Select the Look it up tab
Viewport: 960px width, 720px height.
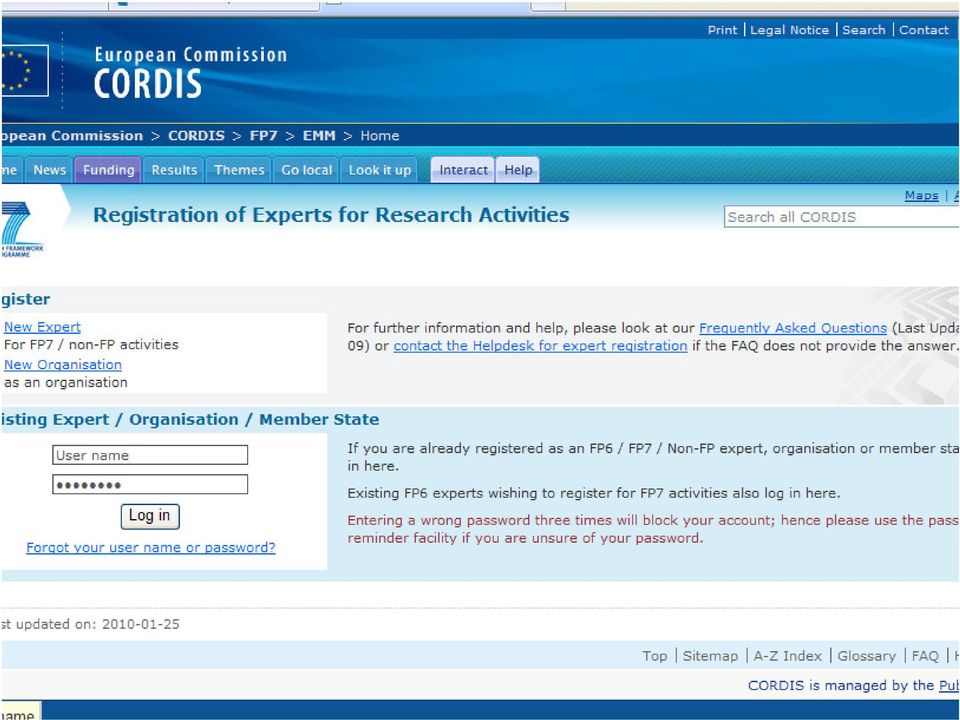click(x=380, y=170)
